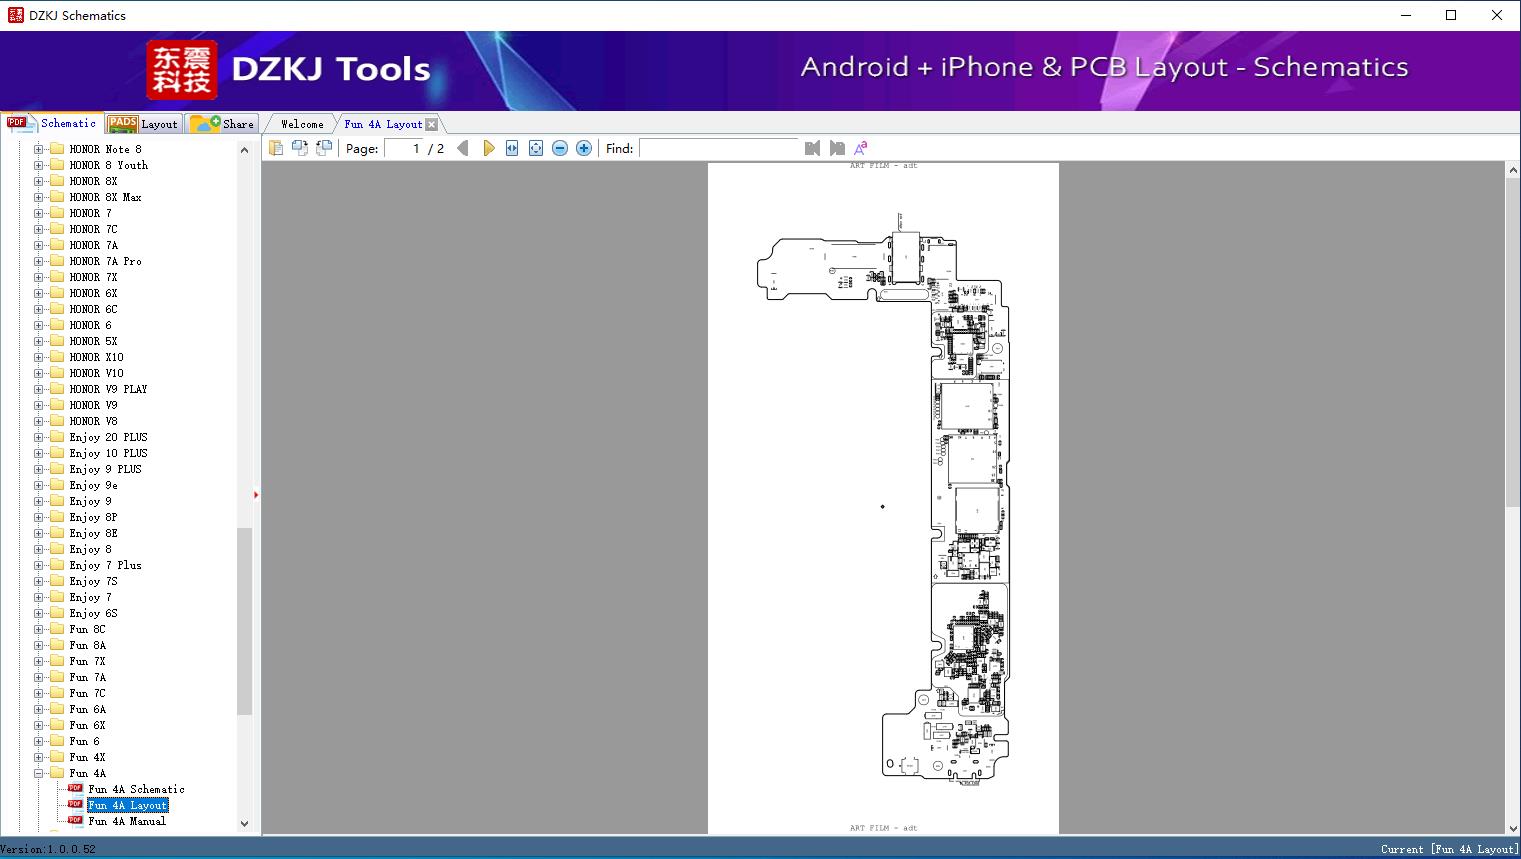Switch to the Schematic tab

coord(52,123)
